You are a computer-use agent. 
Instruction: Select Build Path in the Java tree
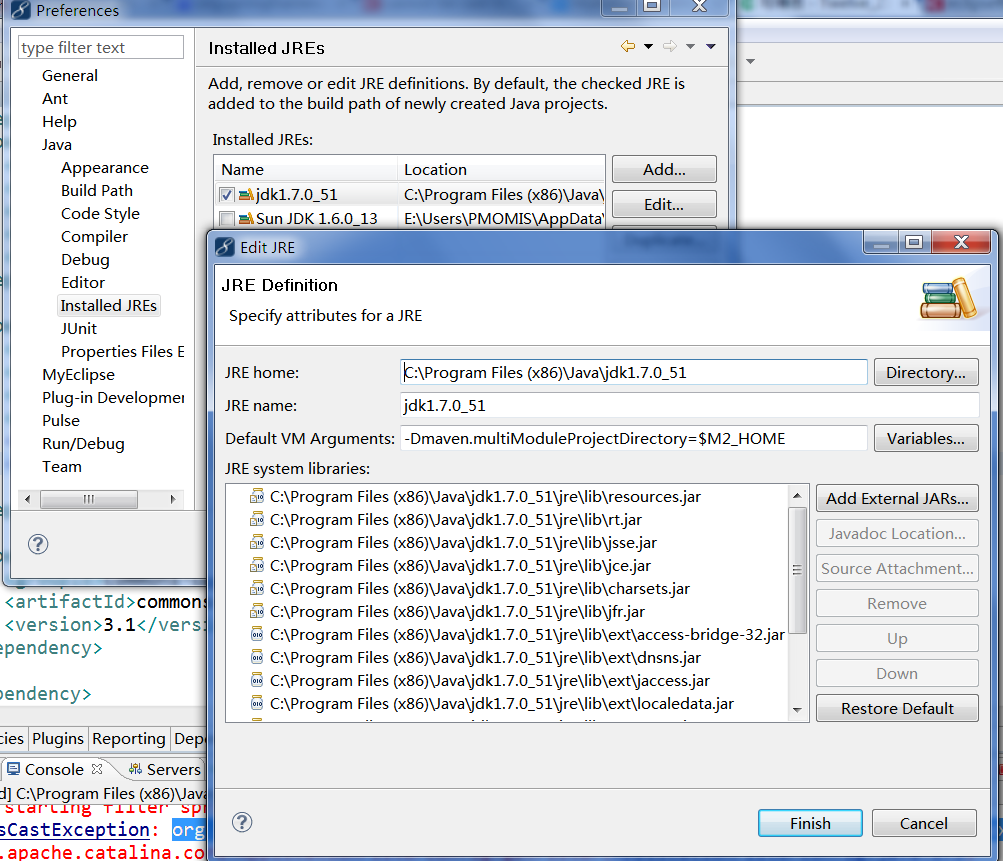tap(96, 190)
